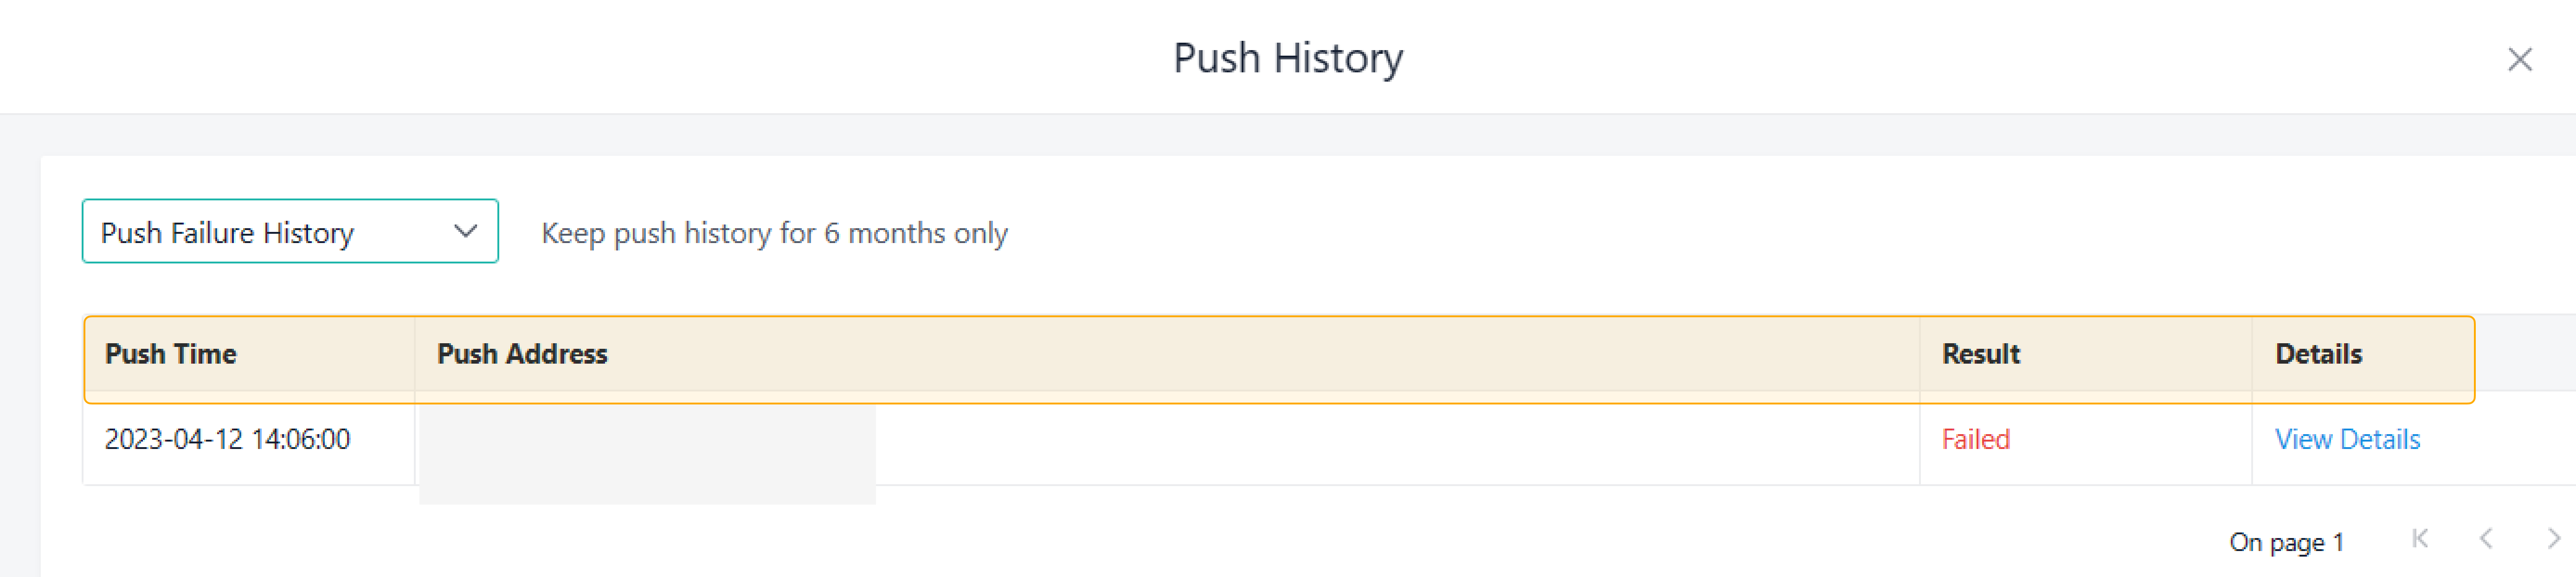This screenshot has height=577, width=2576.
Task: Open View Details for the failed push
Action: (2347, 439)
